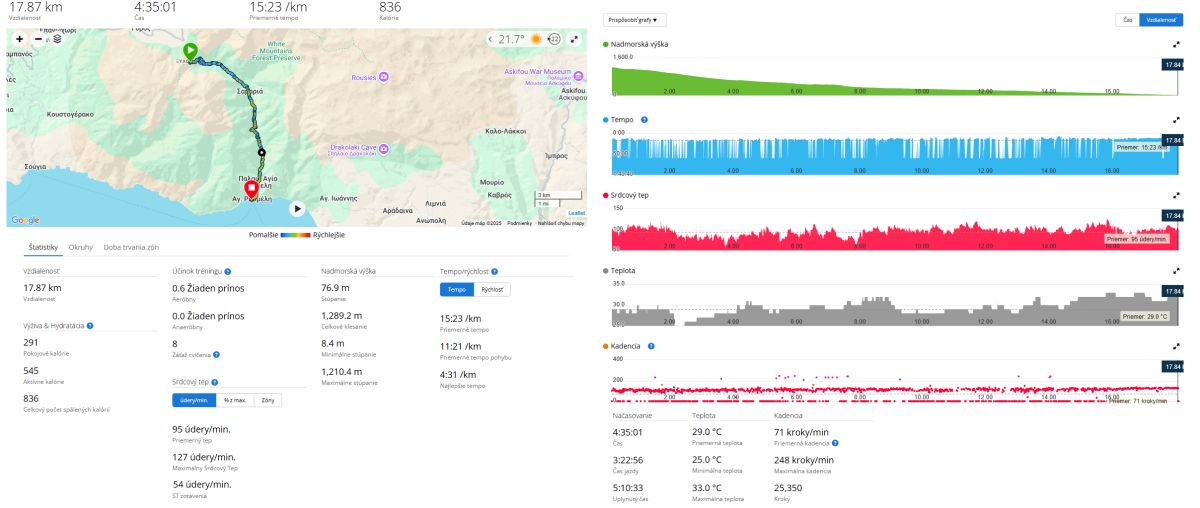Viewport: 1200px width, 508px height.
Task: Open help for Srdcový tep stats
Action: click(213, 381)
